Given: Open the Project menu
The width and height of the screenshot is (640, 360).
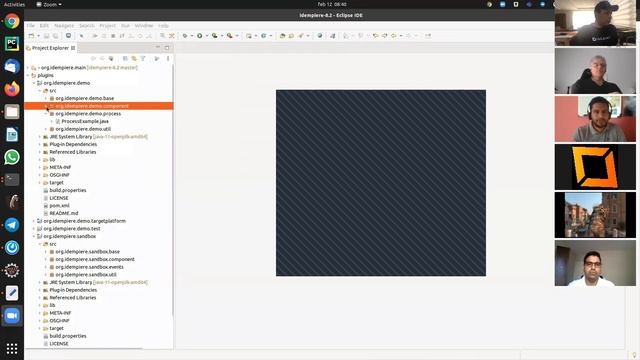Looking at the screenshot, I should coord(107,26).
